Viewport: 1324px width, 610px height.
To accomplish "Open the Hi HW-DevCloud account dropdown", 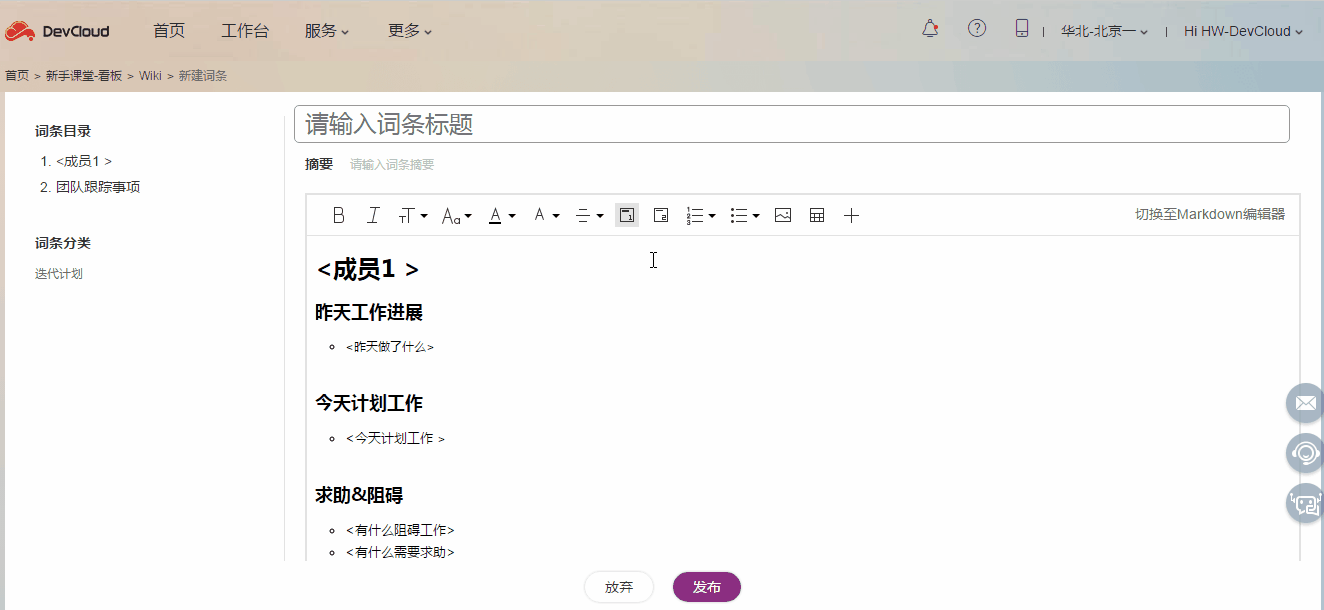I will point(1241,31).
